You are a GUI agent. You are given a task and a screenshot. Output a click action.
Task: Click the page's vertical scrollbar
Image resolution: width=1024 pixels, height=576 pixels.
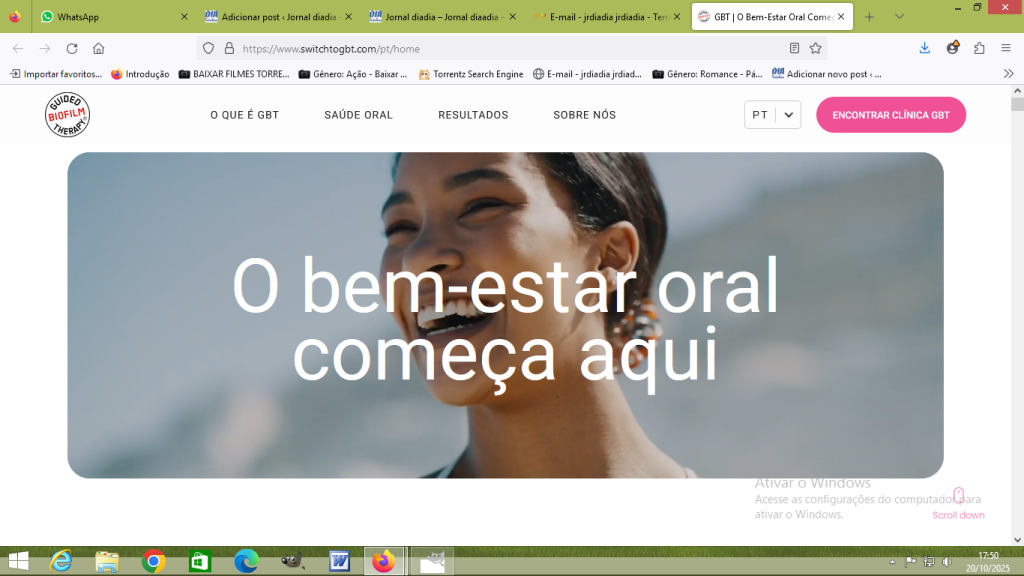[x=1017, y=300]
